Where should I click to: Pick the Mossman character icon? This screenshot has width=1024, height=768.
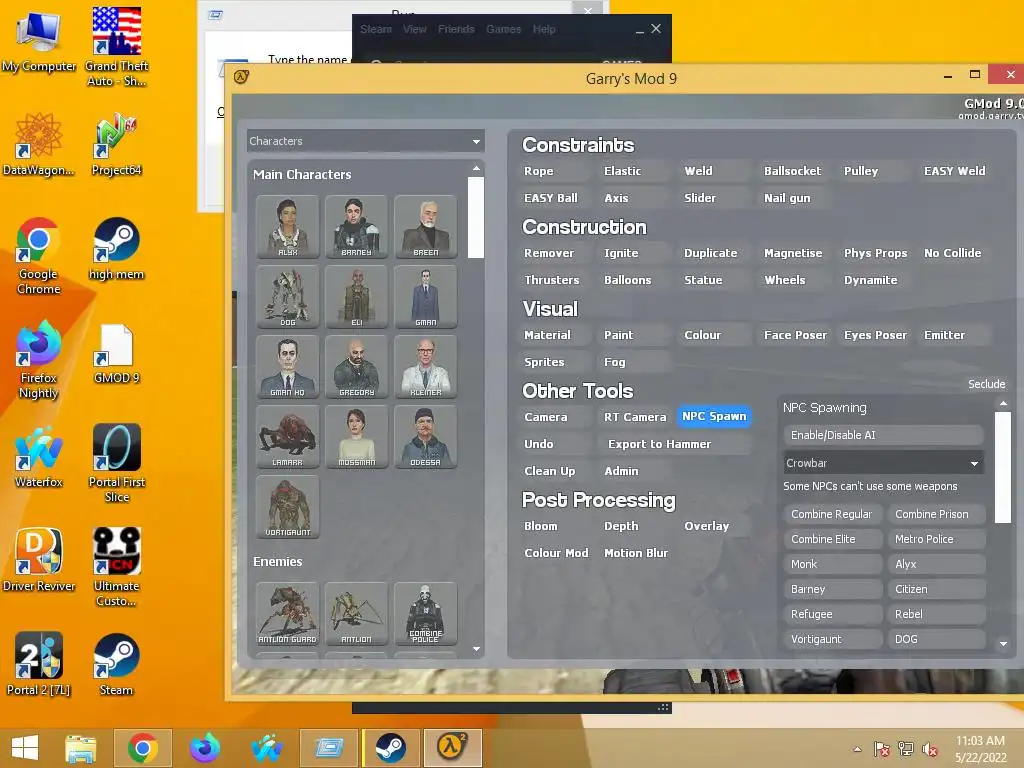pos(356,436)
